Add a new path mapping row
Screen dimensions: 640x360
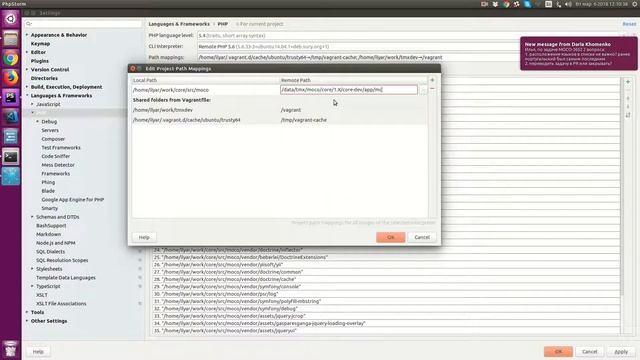pos(432,80)
